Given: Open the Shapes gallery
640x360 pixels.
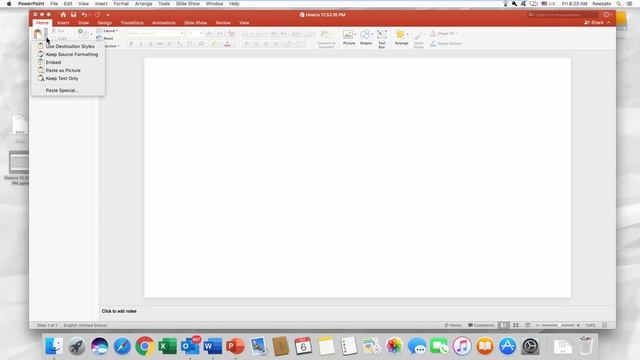Looking at the screenshot, I should click(x=366, y=37).
